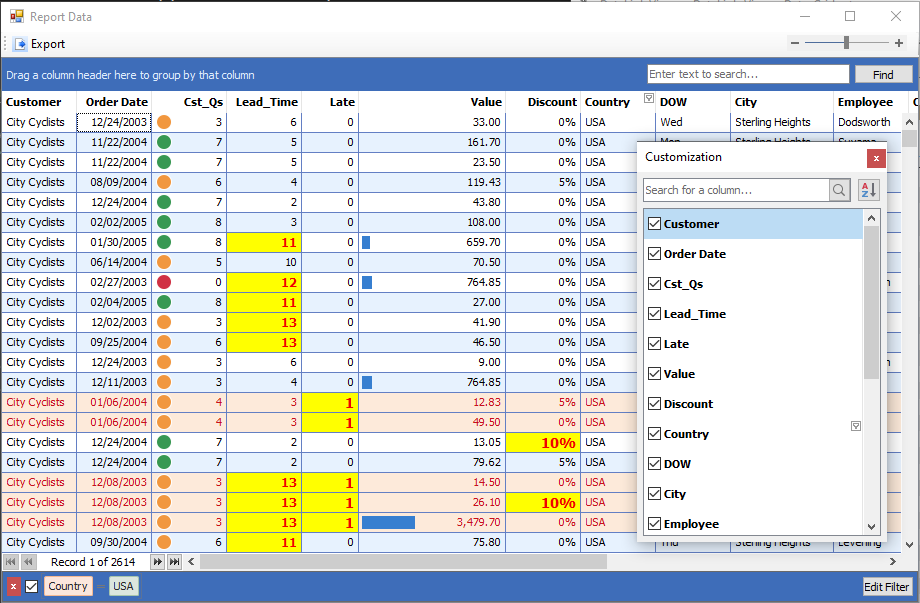
Task: Toggle the Value column checkbox
Action: pos(655,373)
